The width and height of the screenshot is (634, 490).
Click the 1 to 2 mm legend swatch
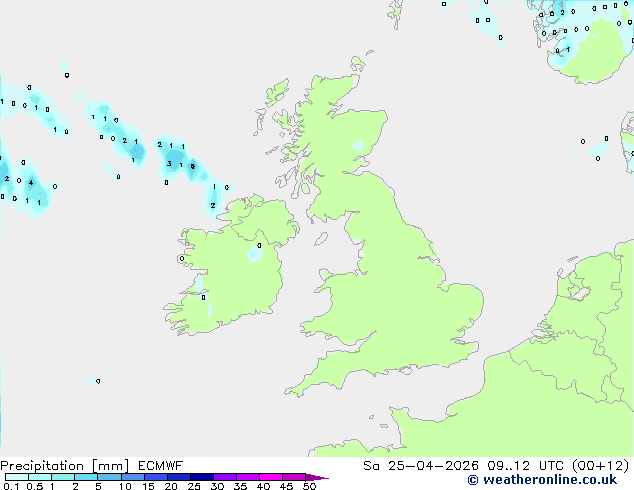pyautogui.click(x=63, y=477)
